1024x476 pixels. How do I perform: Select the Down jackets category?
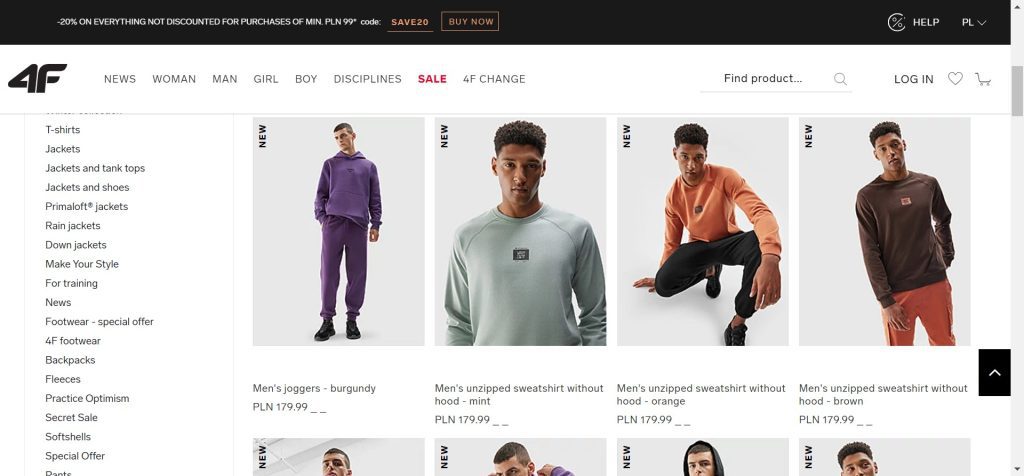pos(76,245)
